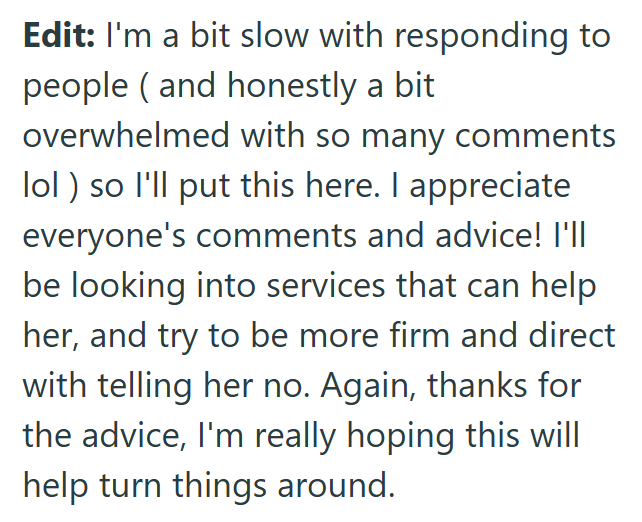Click the bold "Edit:" label

click(x=59, y=35)
